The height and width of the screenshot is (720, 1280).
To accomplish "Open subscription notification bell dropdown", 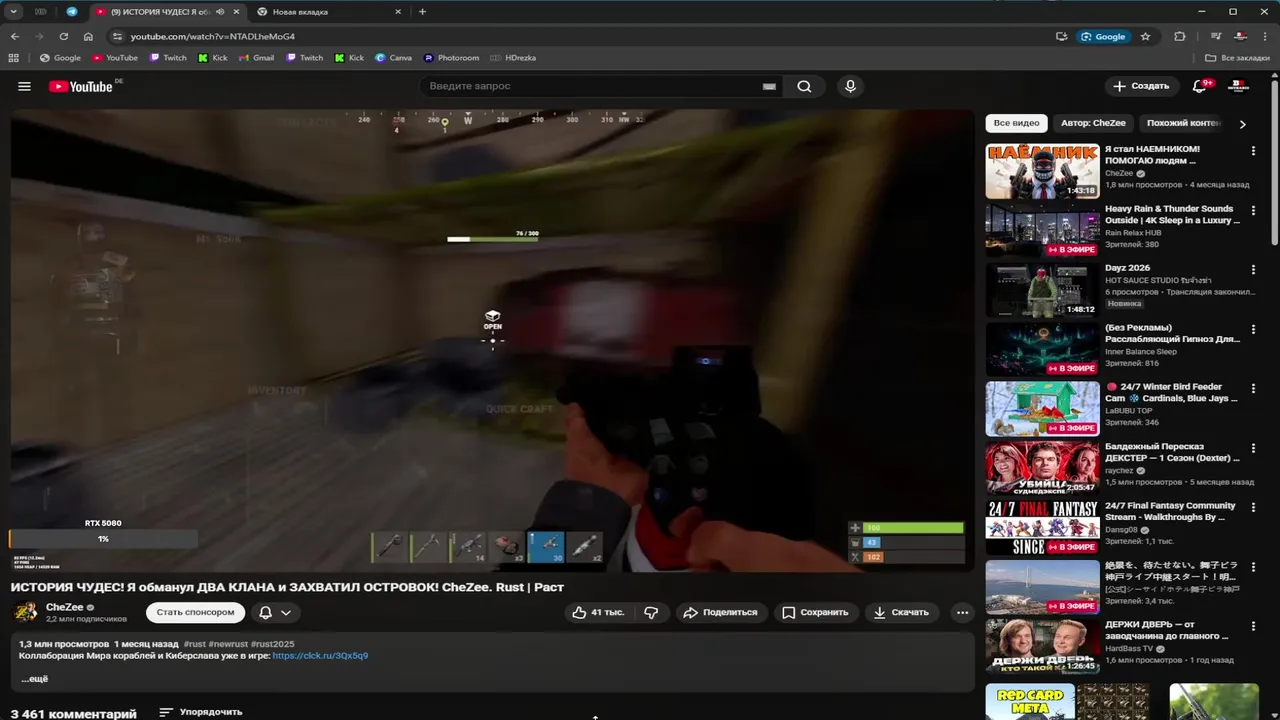I will click(275, 612).
